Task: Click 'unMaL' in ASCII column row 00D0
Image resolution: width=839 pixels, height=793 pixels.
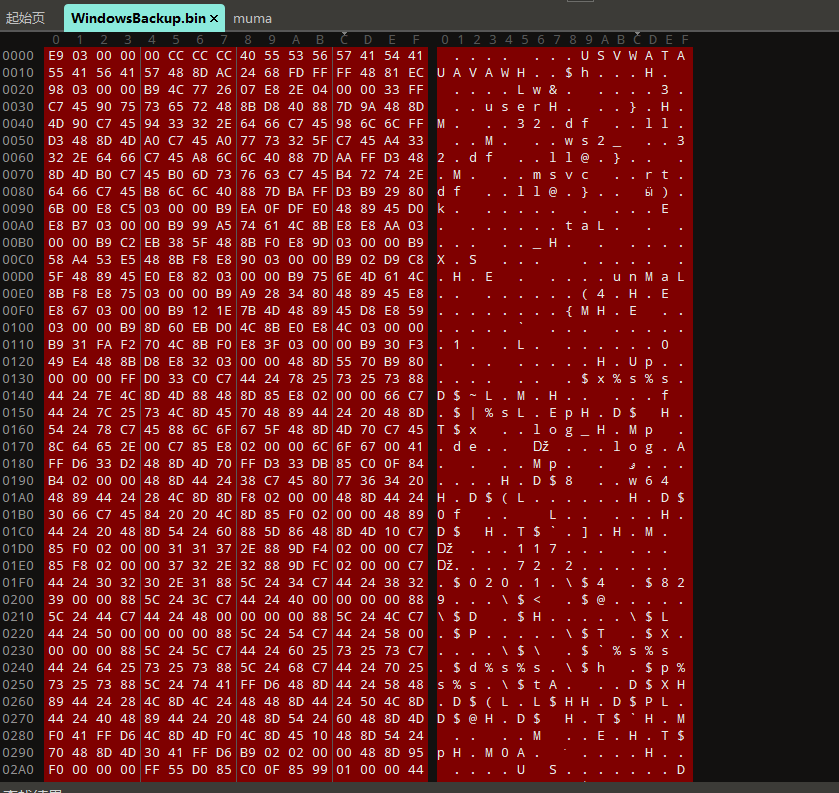Action: (649, 277)
